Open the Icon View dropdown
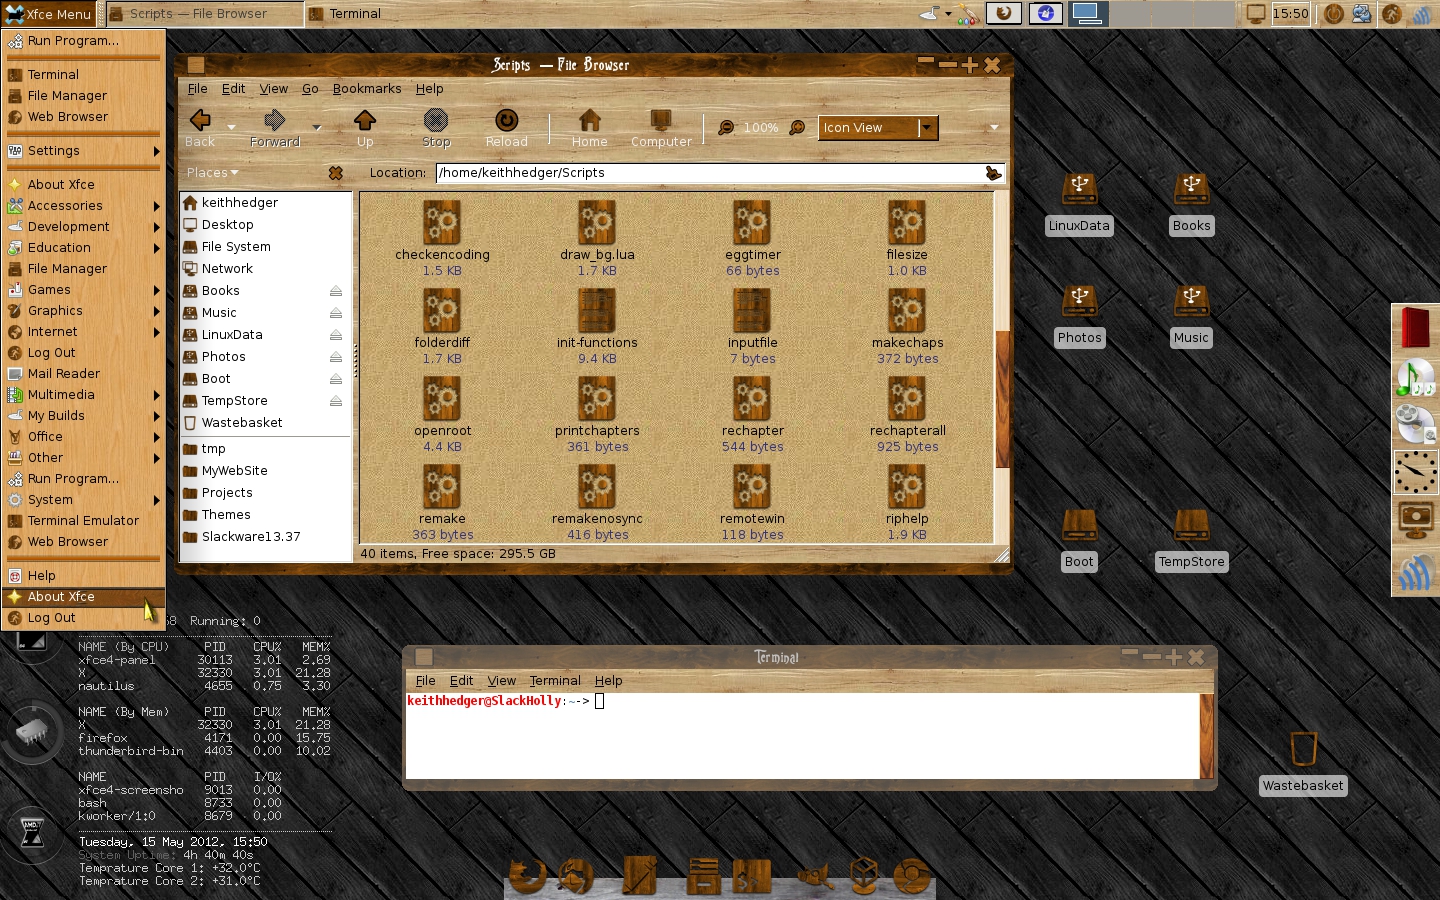This screenshot has width=1440, height=900. click(877, 128)
